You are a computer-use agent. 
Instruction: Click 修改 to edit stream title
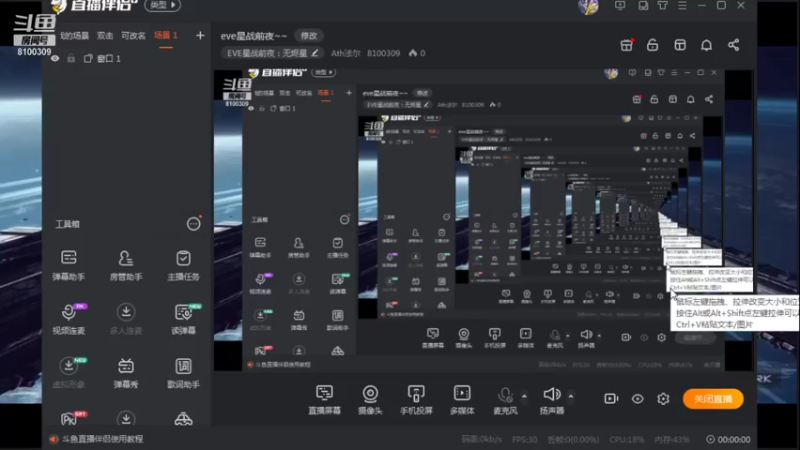309,36
